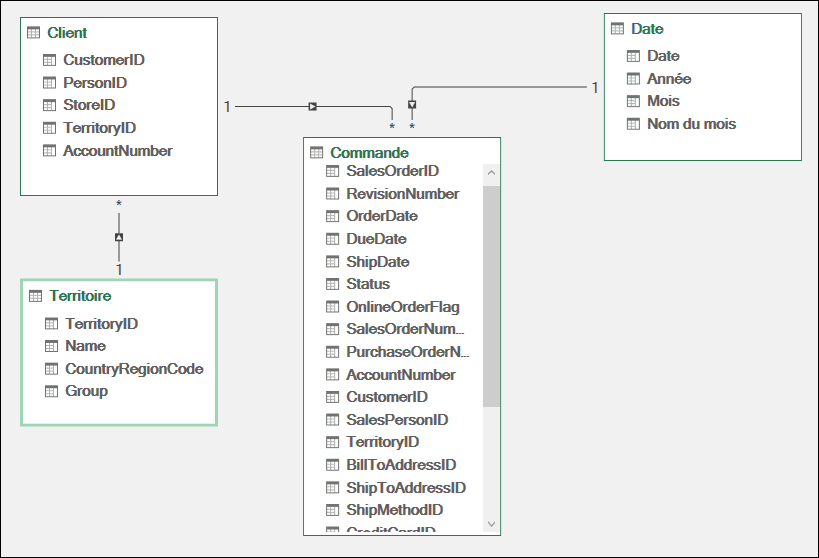Click the Group field in Territoire
This screenshot has width=819, height=558.
tap(86, 391)
